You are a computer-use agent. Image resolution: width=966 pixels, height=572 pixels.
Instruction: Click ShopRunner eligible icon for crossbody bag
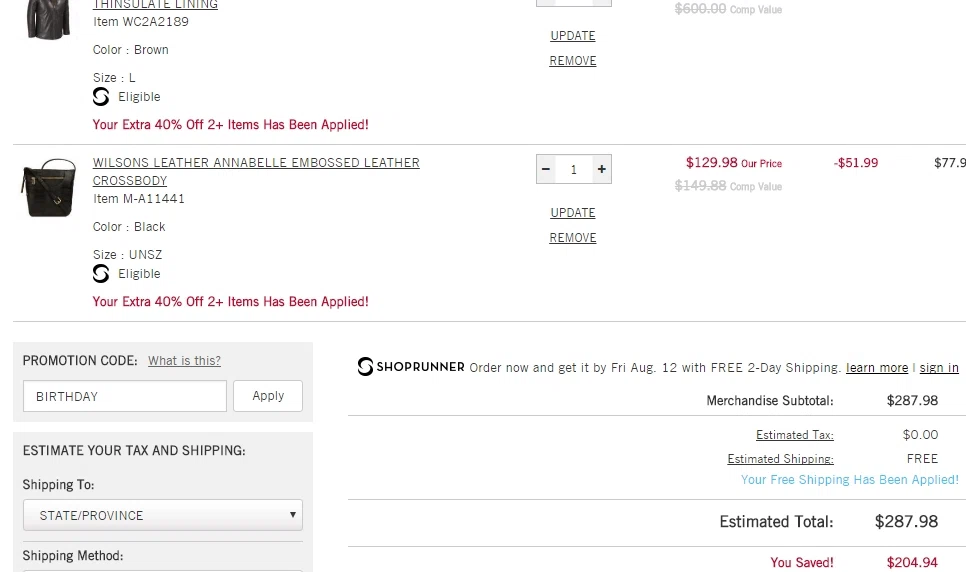coord(101,274)
